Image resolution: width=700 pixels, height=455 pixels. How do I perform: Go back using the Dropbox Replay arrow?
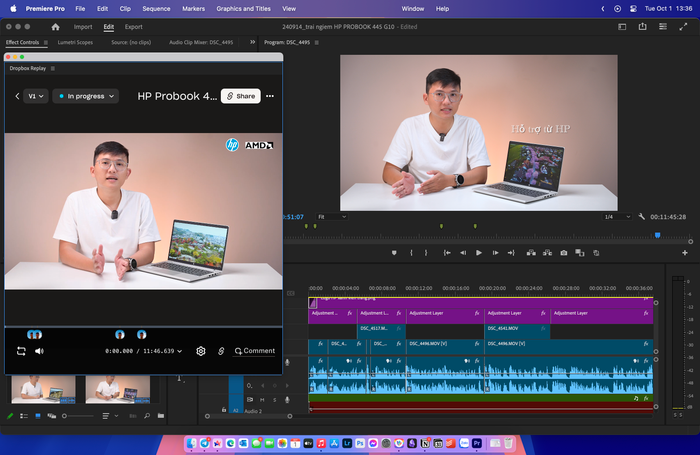(x=17, y=96)
